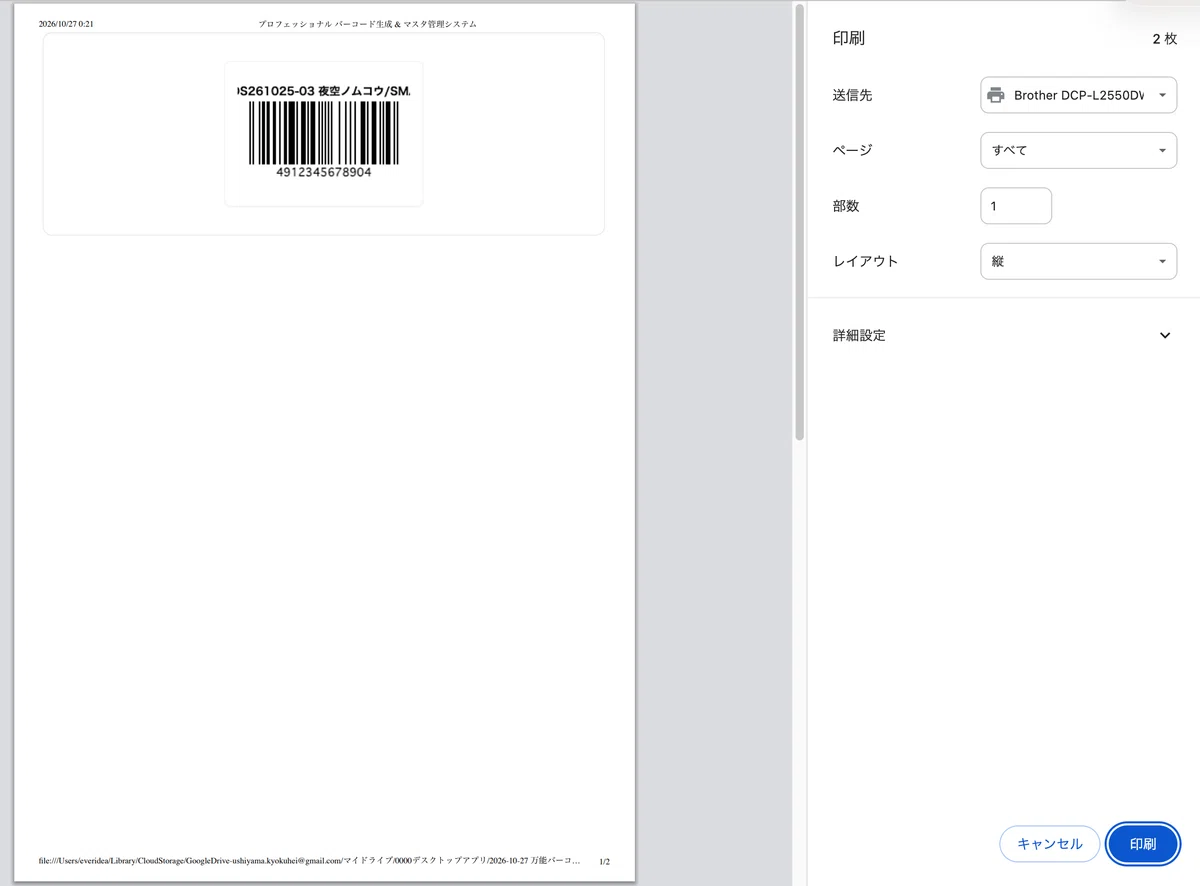The width and height of the screenshot is (1200, 886).
Task: Click the 部数 label
Action: pos(846,206)
